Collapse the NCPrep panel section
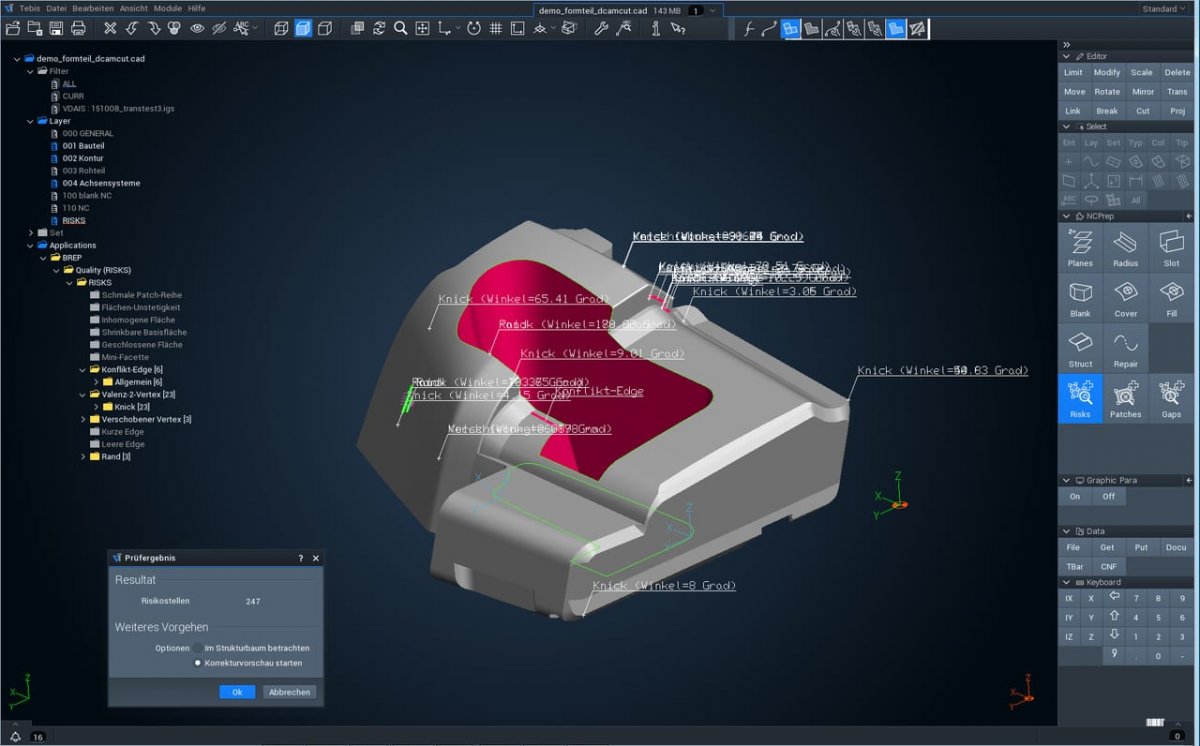The image size is (1200, 746). pos(1064,215)
